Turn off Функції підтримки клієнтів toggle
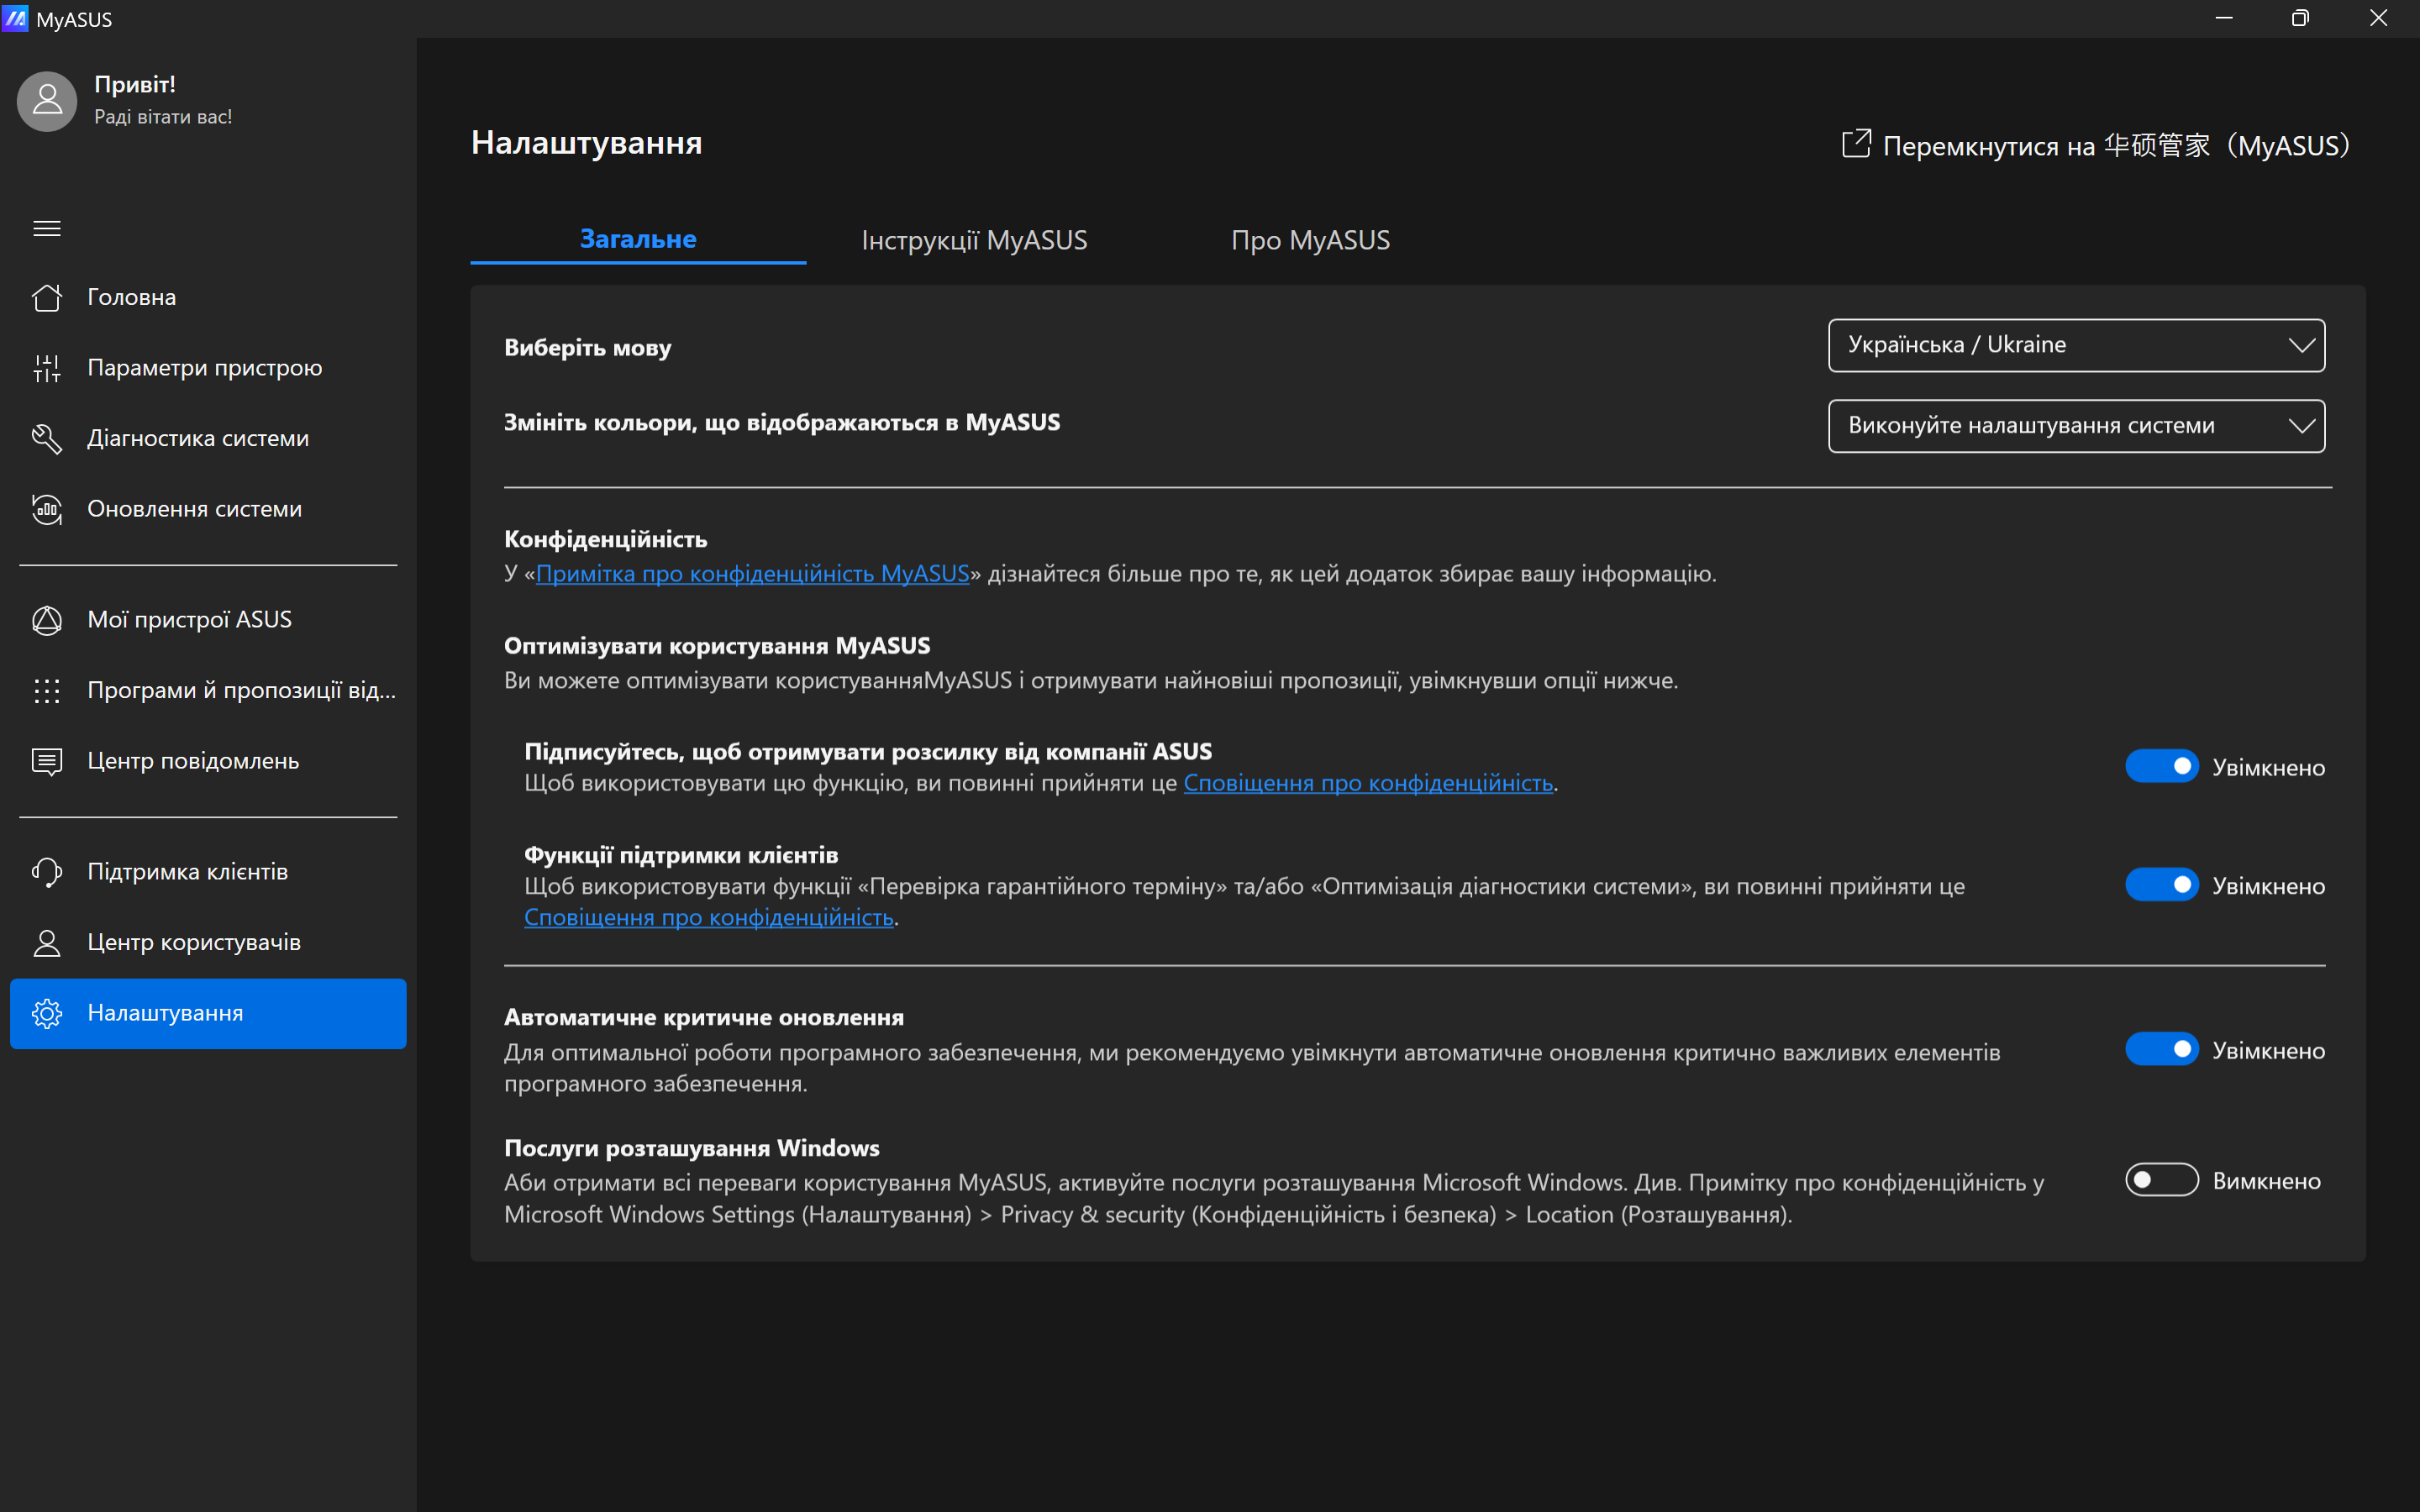 click(x=2160, y=885)
